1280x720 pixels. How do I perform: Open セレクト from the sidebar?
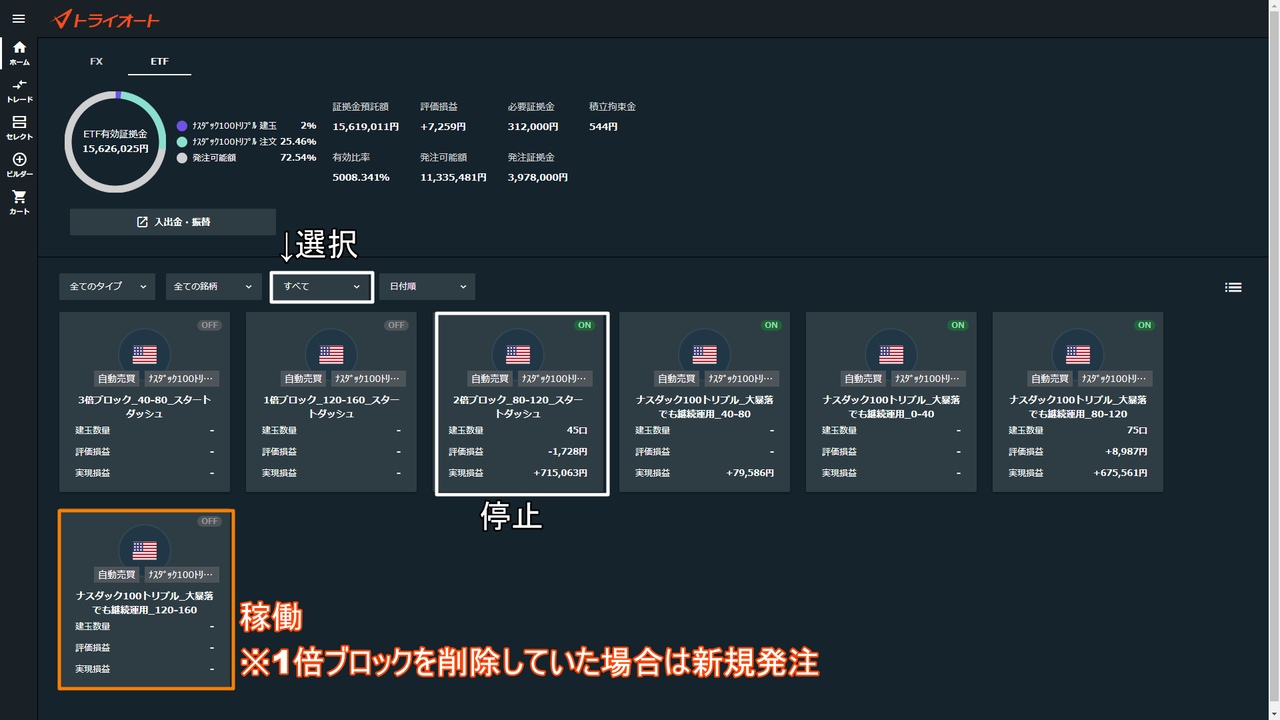coord(19,127)
